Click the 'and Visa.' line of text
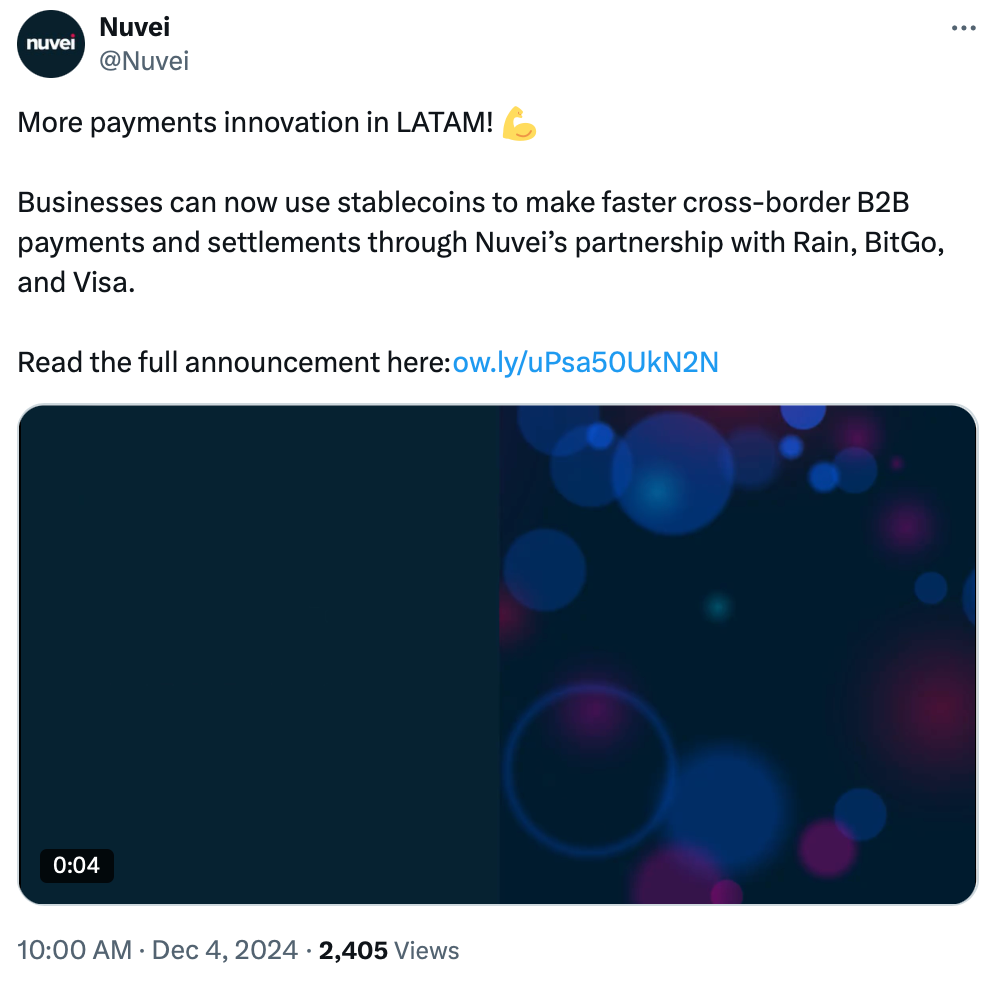Image resolution: width=1002 pixels, height=986 pixels. (x=76, y=282)
